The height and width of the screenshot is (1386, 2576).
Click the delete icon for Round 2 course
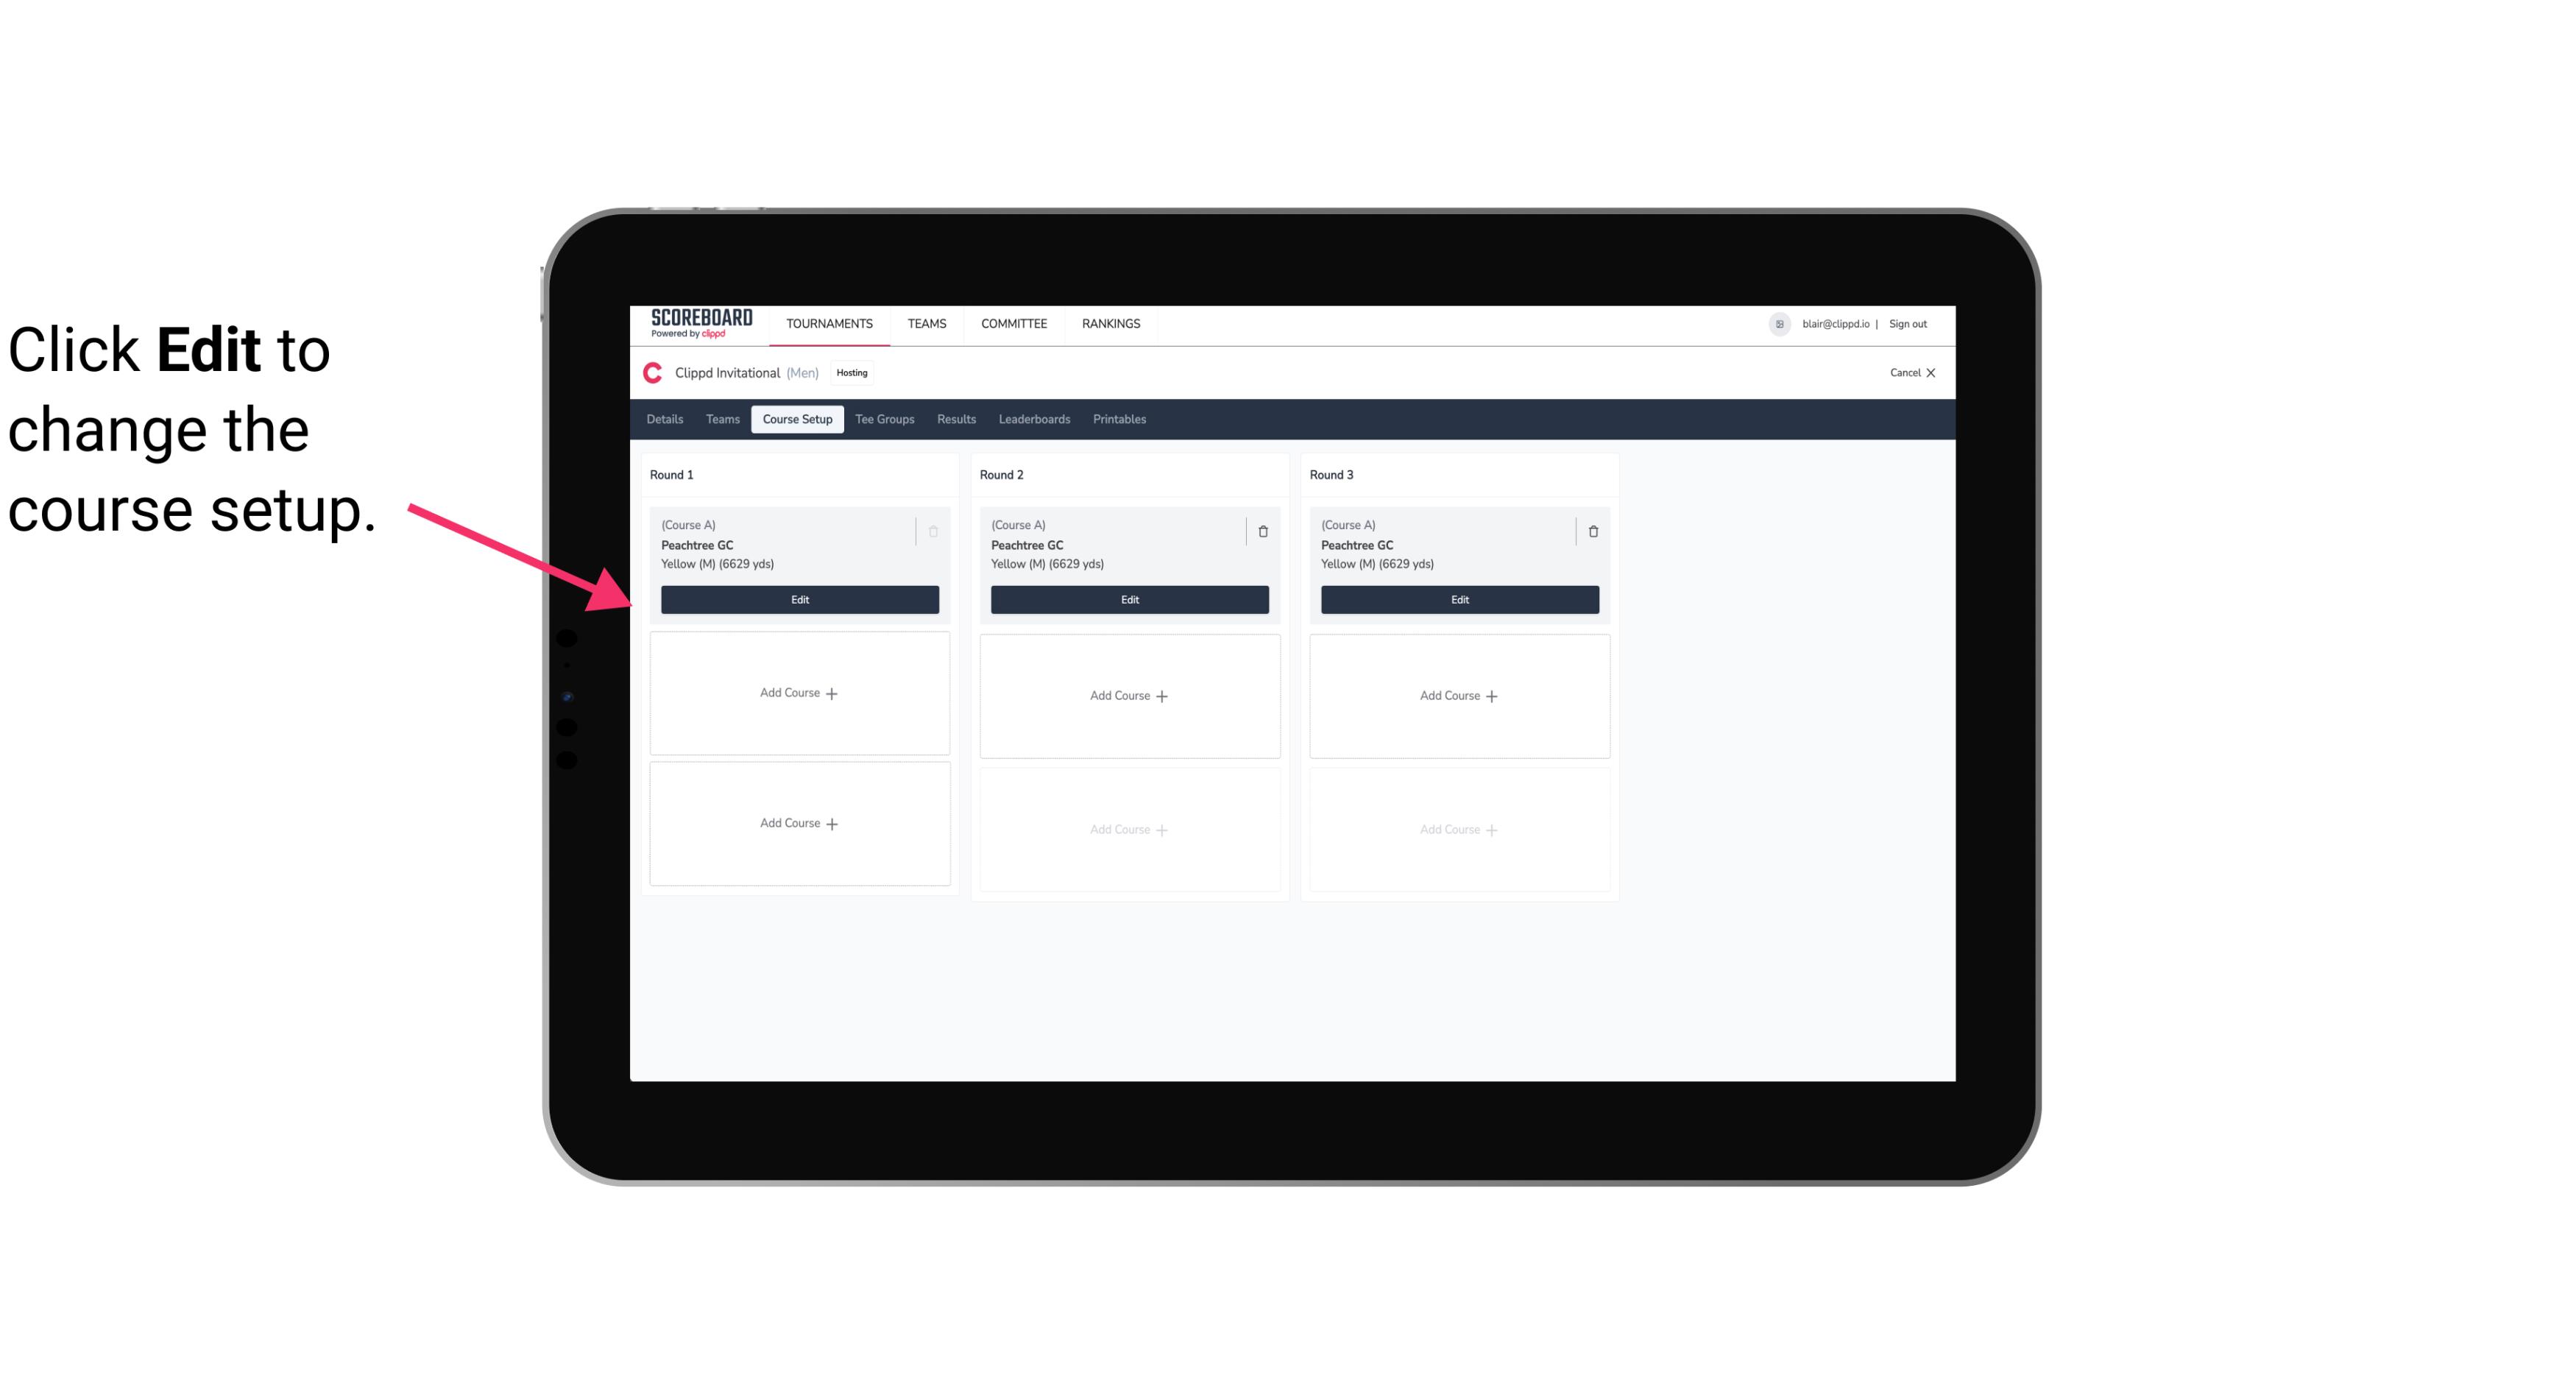pyautogui.click(x=1262, y=531)
